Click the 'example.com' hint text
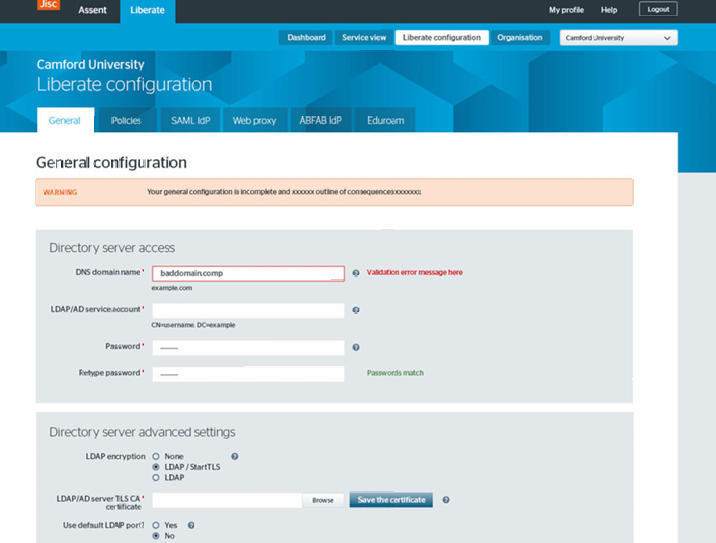The height and width of the screenshot is (543, 716). tap(172, 288)
